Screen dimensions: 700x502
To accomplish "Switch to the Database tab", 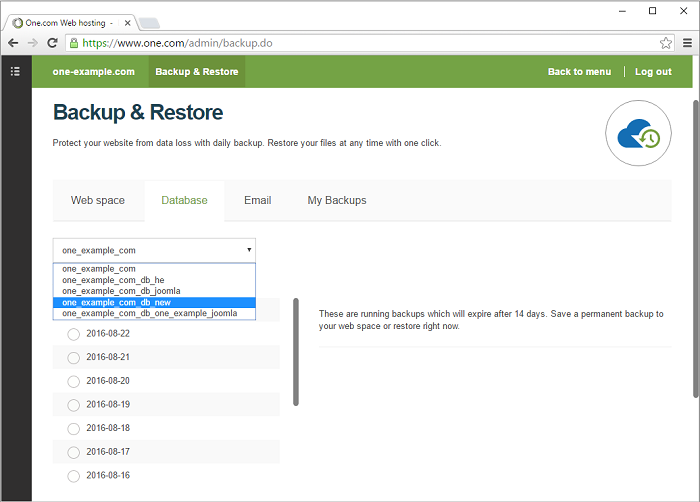I will point(184,201).
